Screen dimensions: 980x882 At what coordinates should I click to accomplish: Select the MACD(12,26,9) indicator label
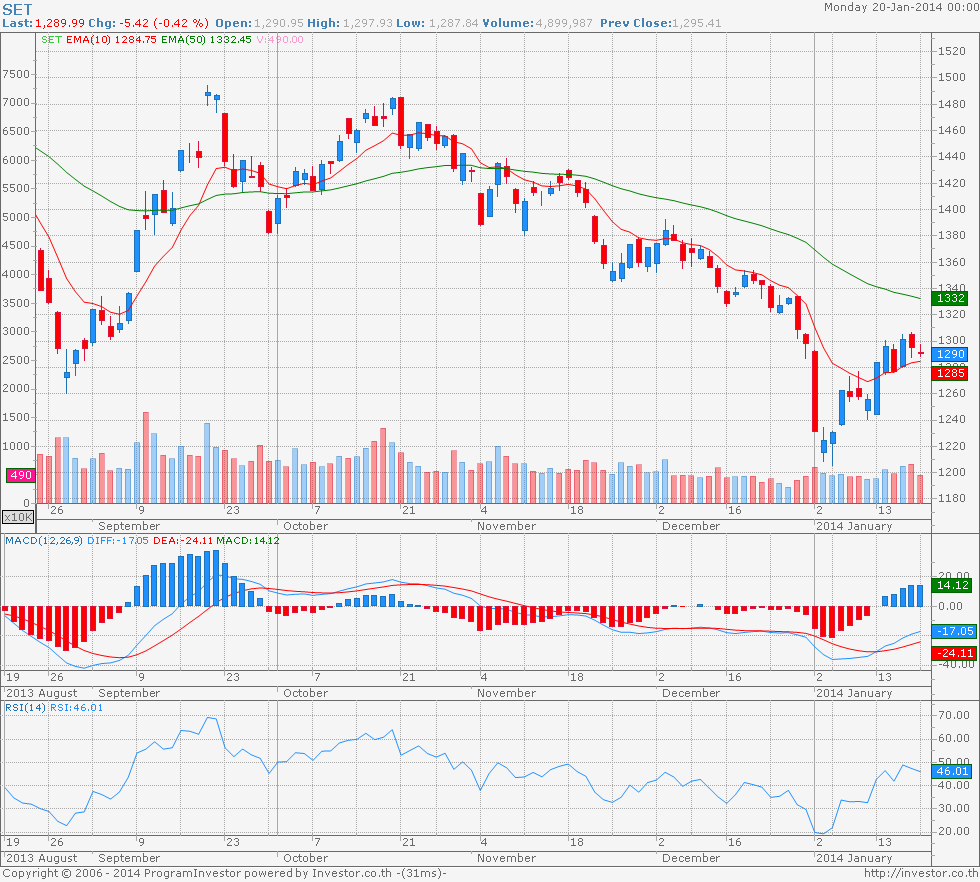click(44, 541)
